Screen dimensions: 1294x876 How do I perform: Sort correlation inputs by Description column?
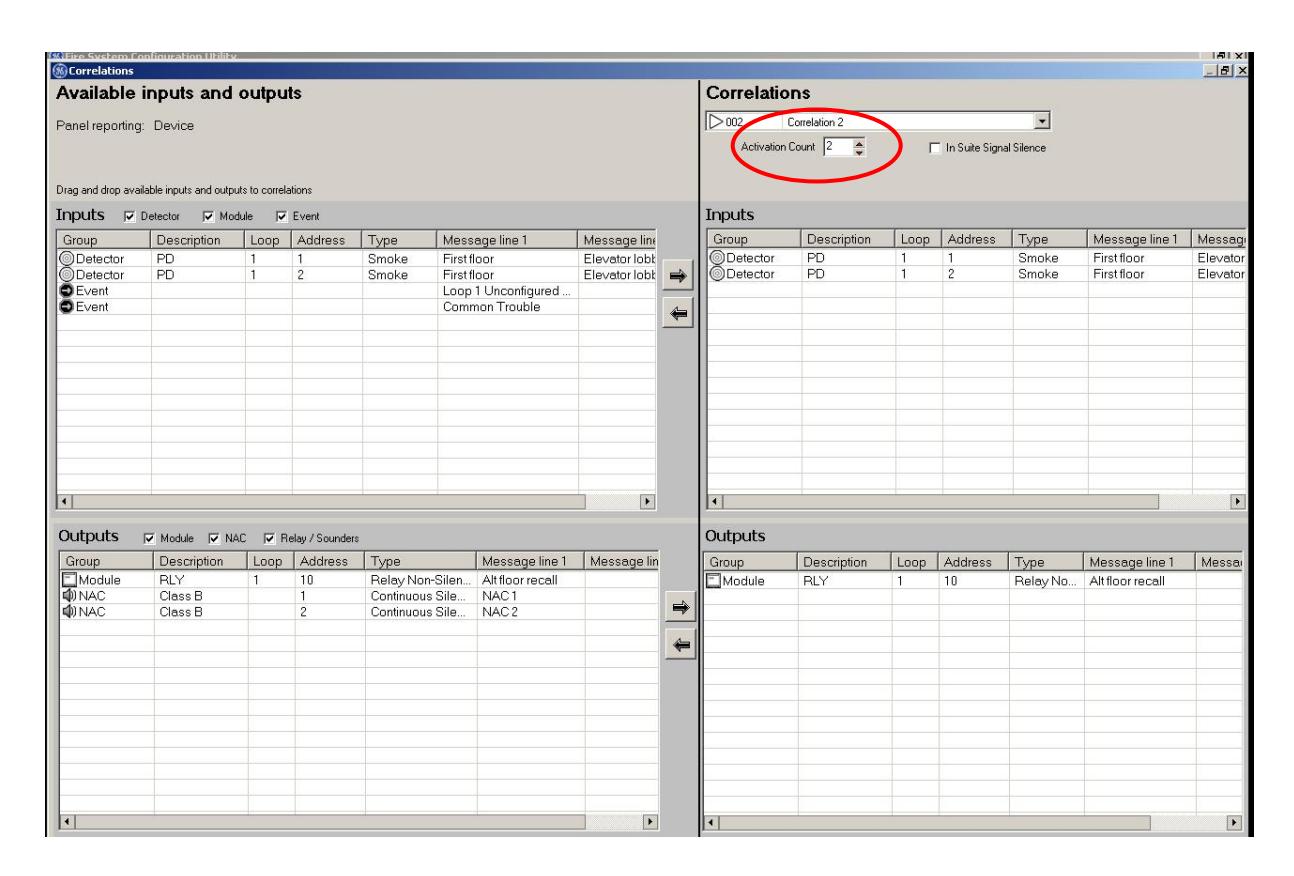[848, 241]
